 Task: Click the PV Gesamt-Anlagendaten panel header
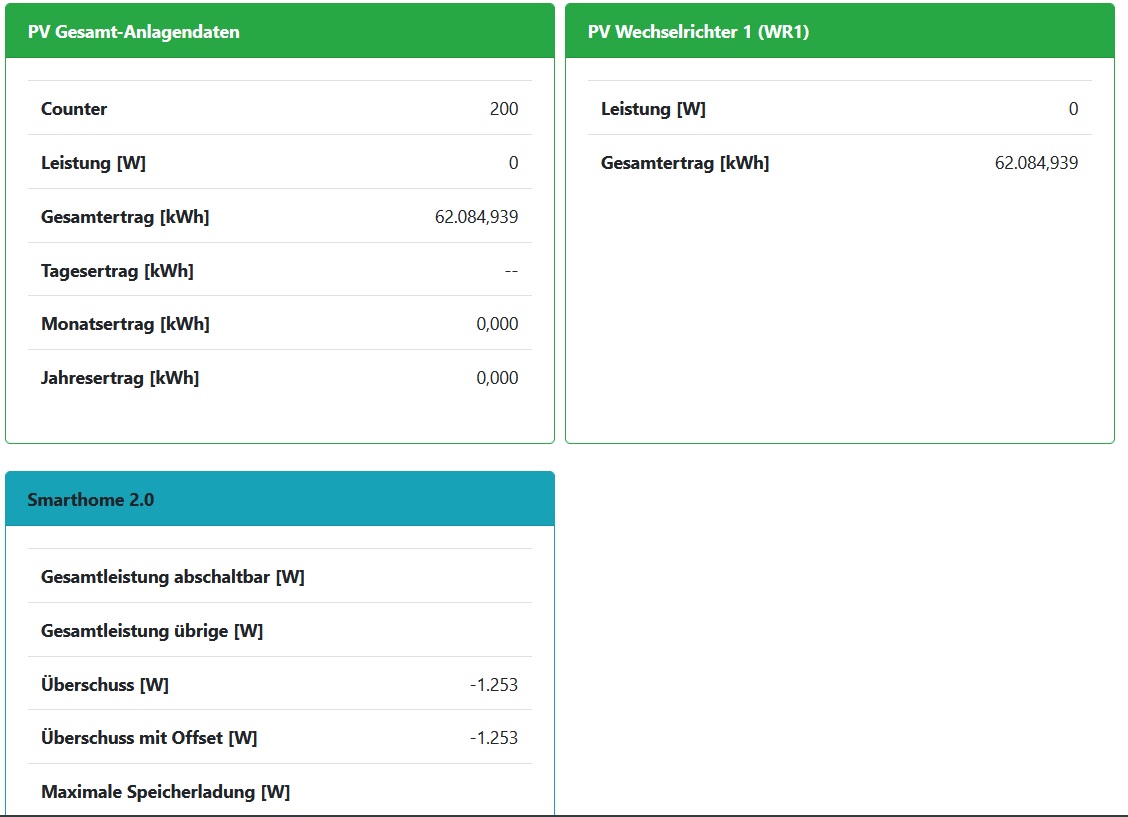pos(134,32)
